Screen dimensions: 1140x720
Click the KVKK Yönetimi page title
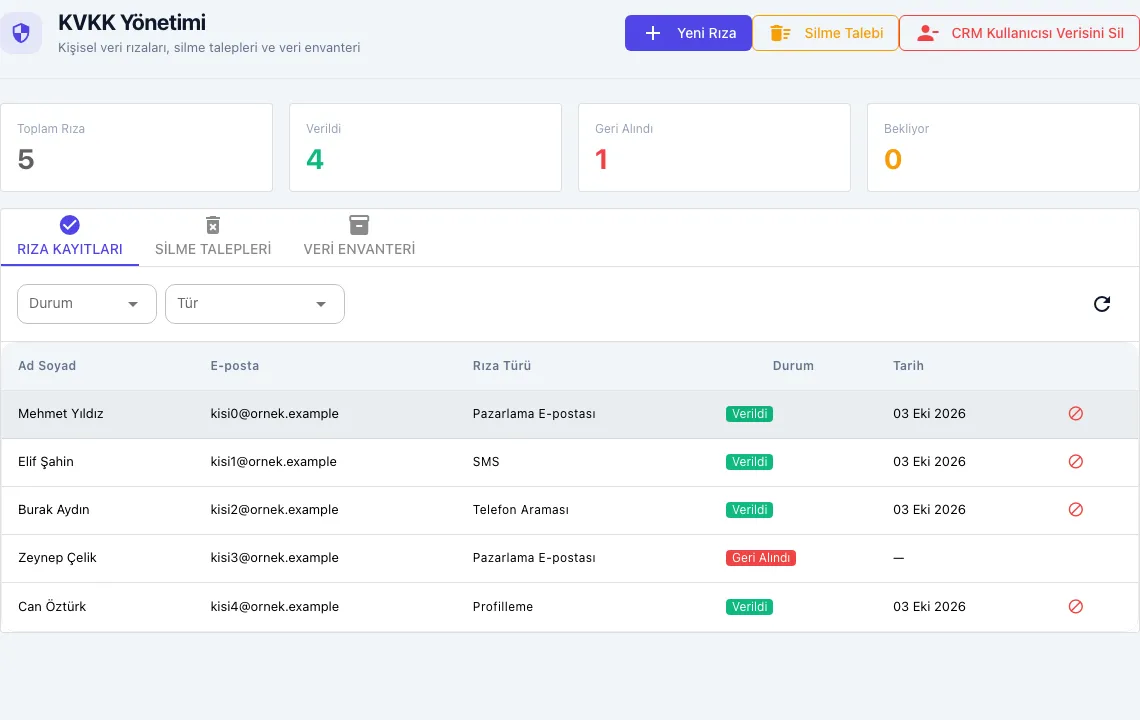tap(132, 23)
